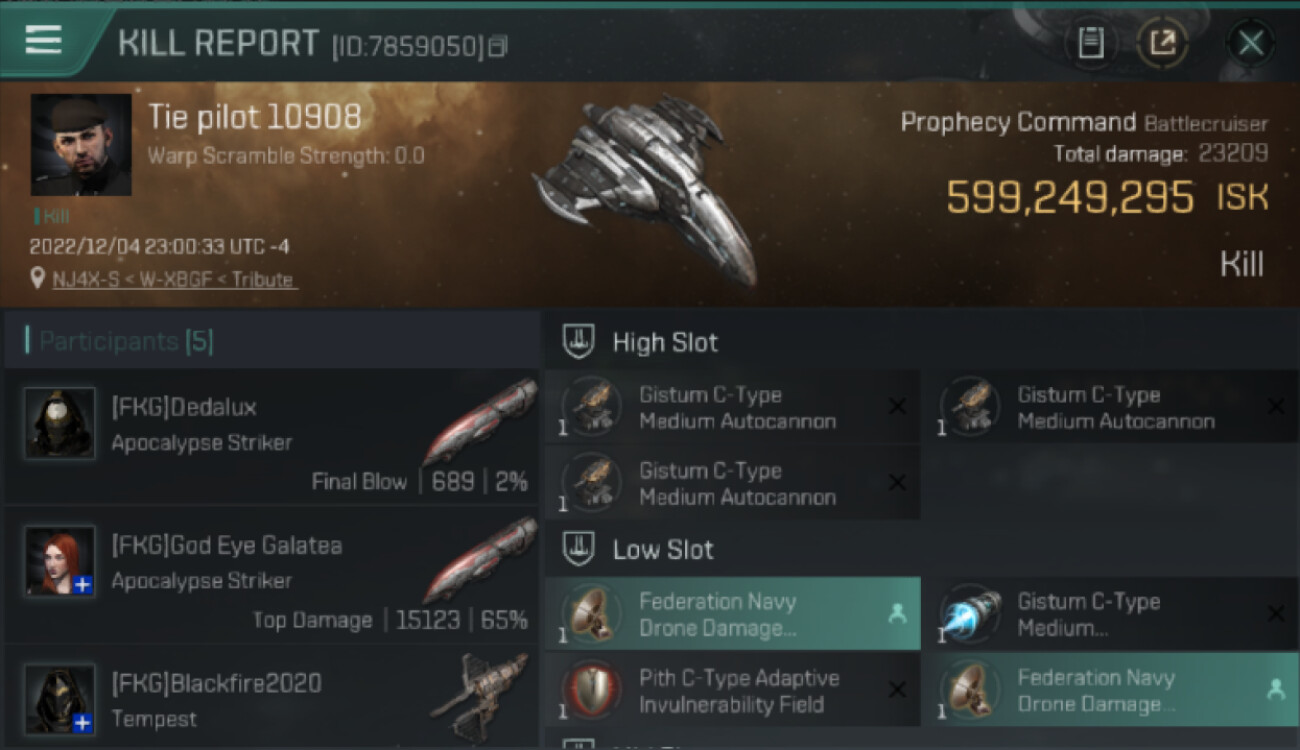Image resolution: width=1300 pixels, height=750 pixels.
Task: Follow the NJ4X-S location link
Action: coord(175,280)
